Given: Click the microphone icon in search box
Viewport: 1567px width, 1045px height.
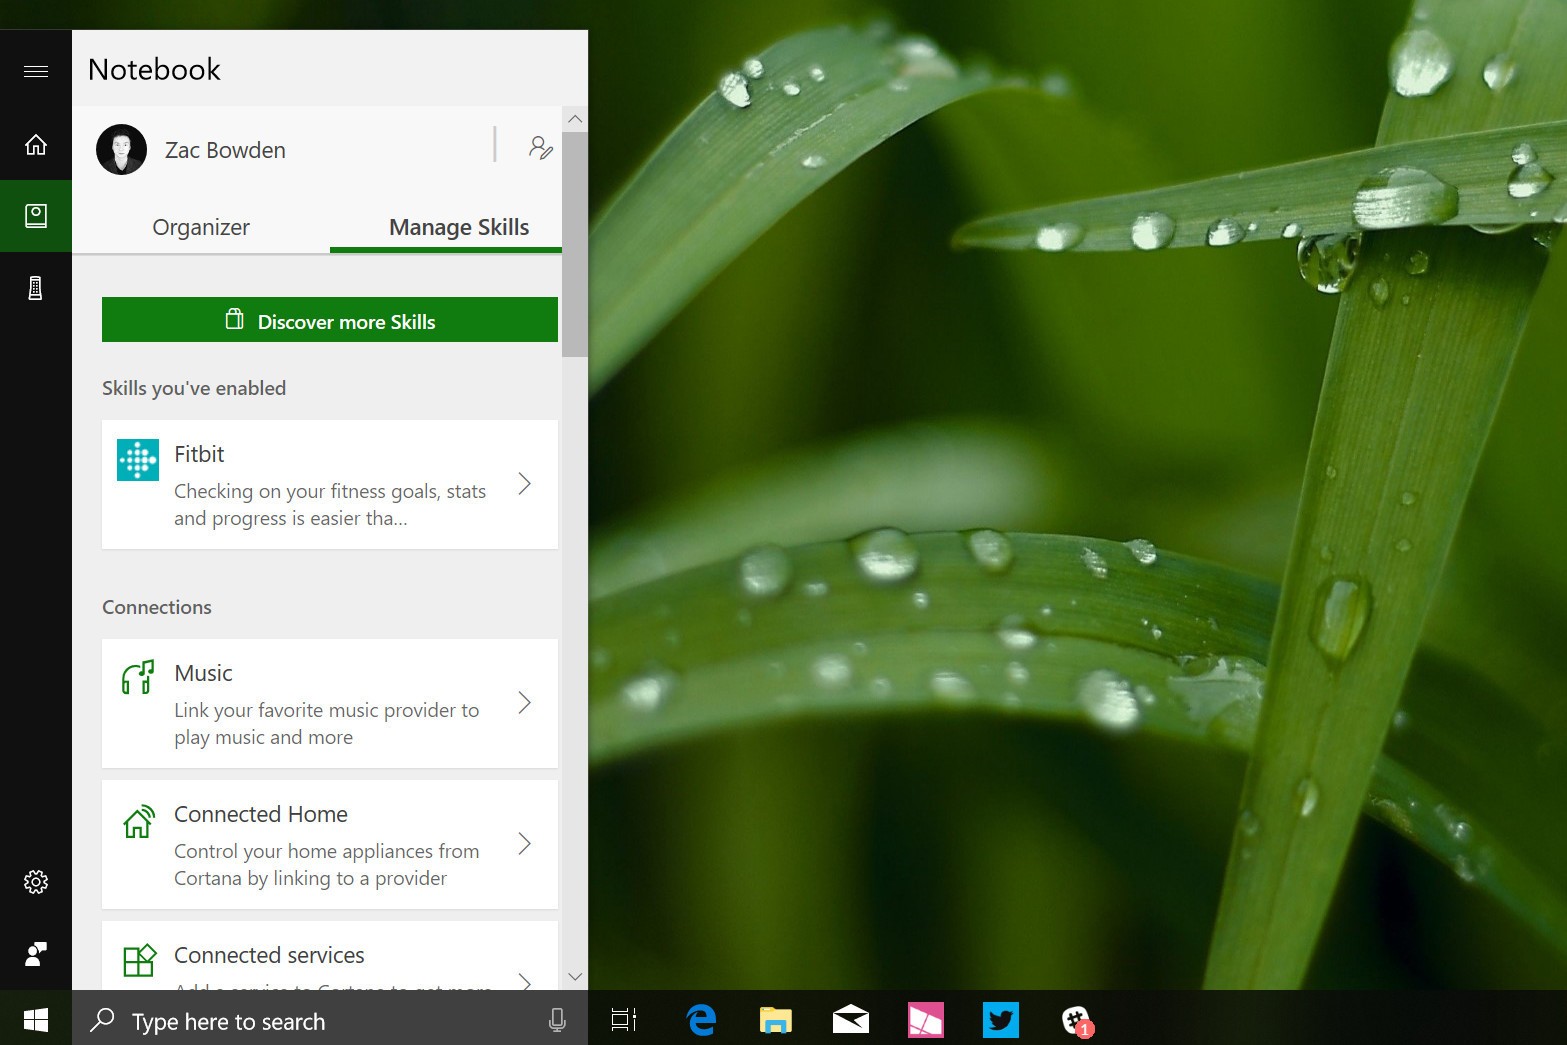Looking at the screenshot, I should tap(557, 1020).
